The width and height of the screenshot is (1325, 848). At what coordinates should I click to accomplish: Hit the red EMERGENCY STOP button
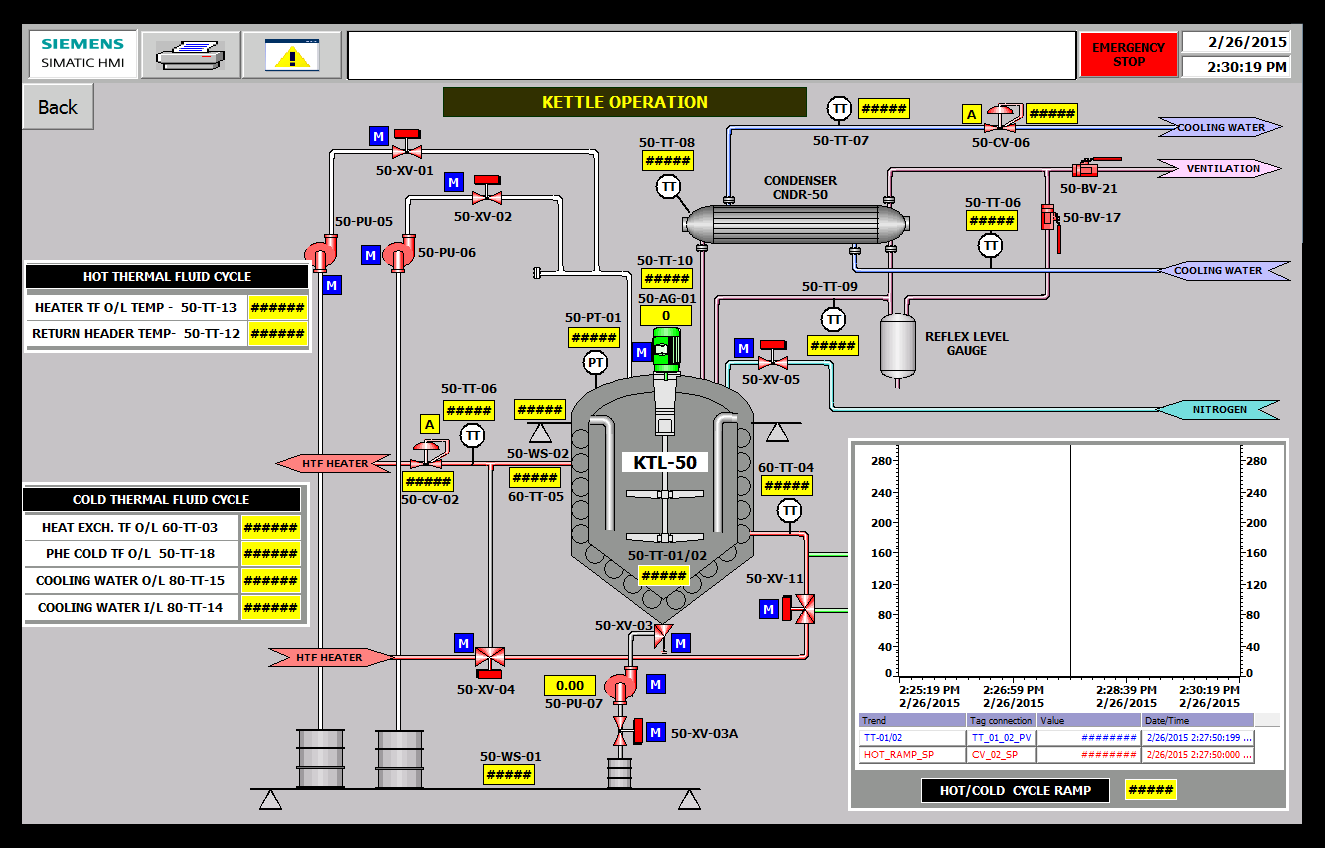coord(1128,54)
